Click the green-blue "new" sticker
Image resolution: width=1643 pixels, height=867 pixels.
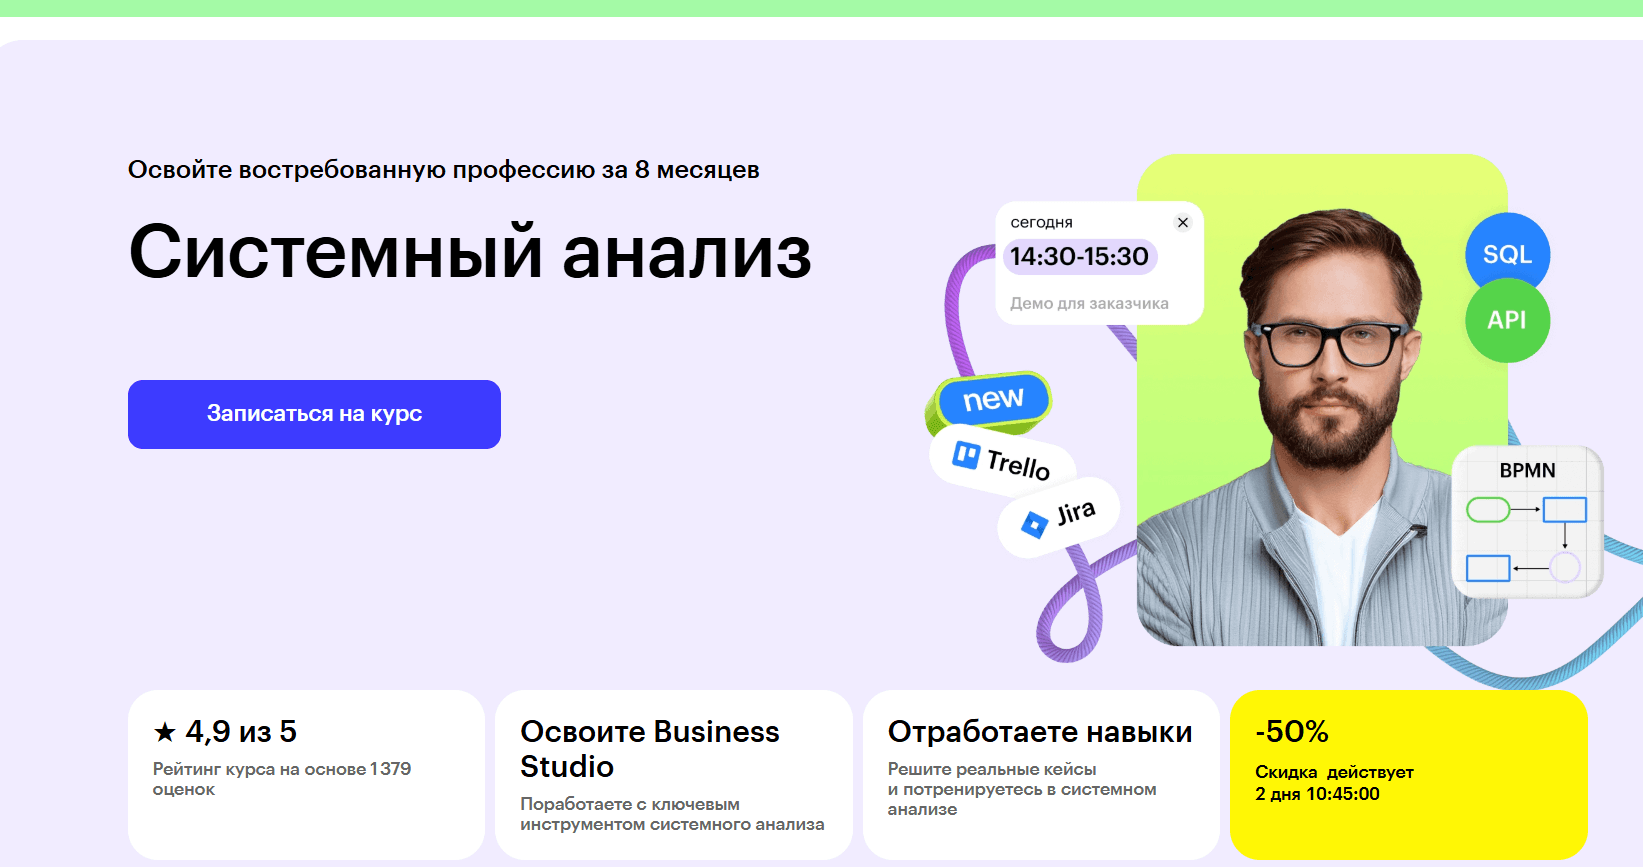tap(992, 400)
